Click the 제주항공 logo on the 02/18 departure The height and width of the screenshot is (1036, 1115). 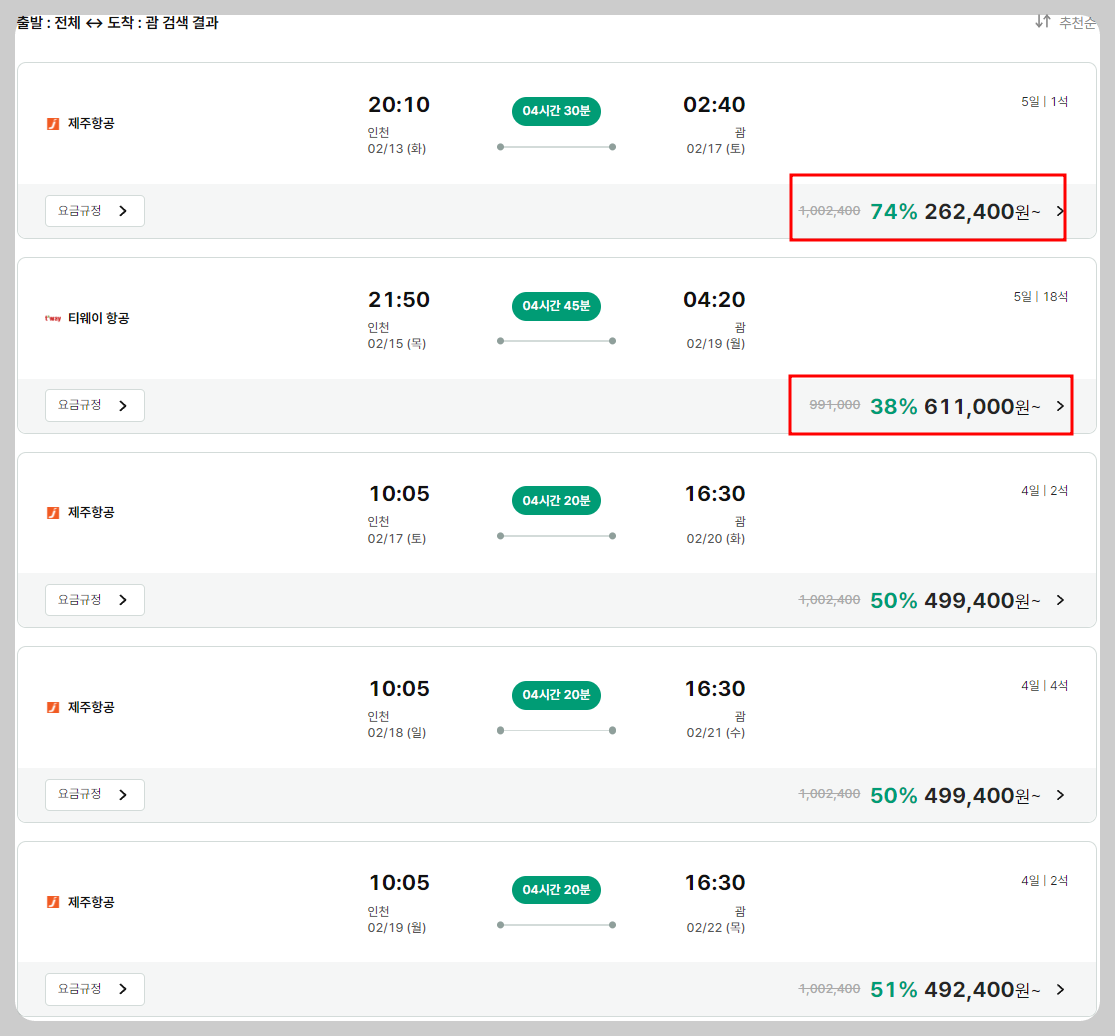tap(53, 707)
